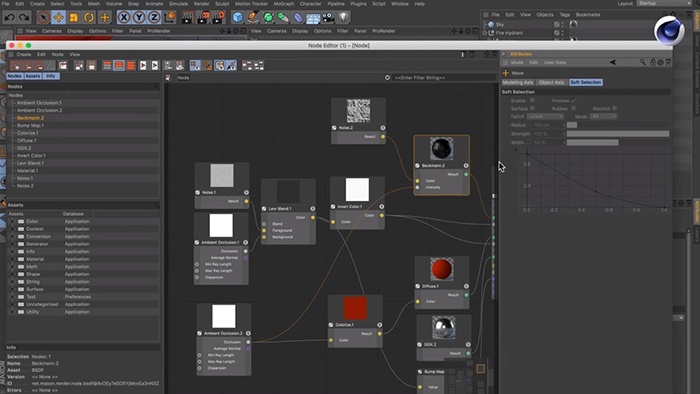
Task: Select Bump Map.1 in Nodes list
Action: click(x=30, y=125)
